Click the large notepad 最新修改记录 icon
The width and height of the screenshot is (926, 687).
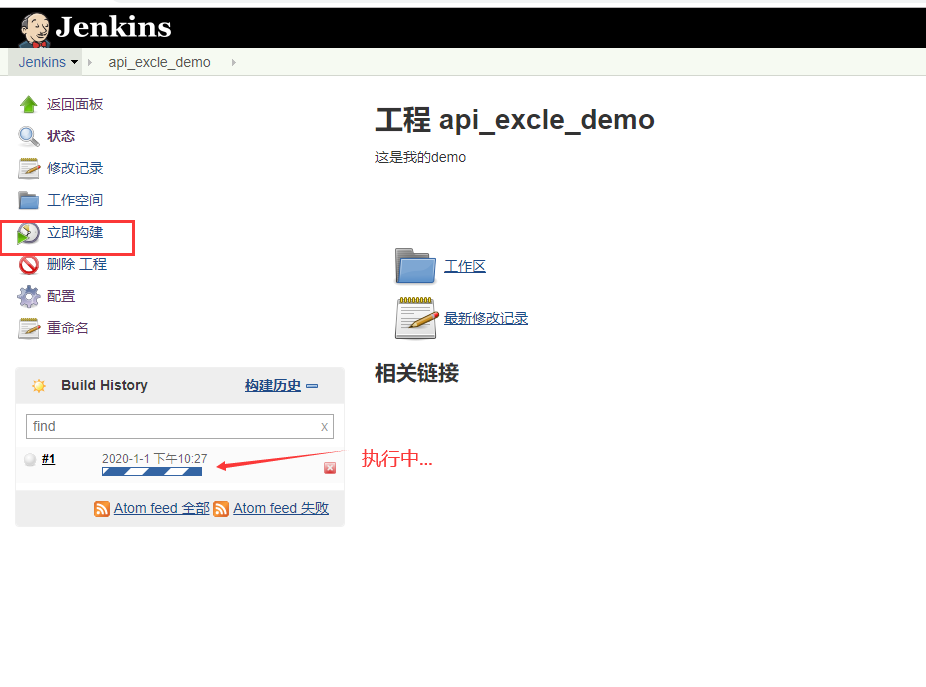(x=416, y=318)
